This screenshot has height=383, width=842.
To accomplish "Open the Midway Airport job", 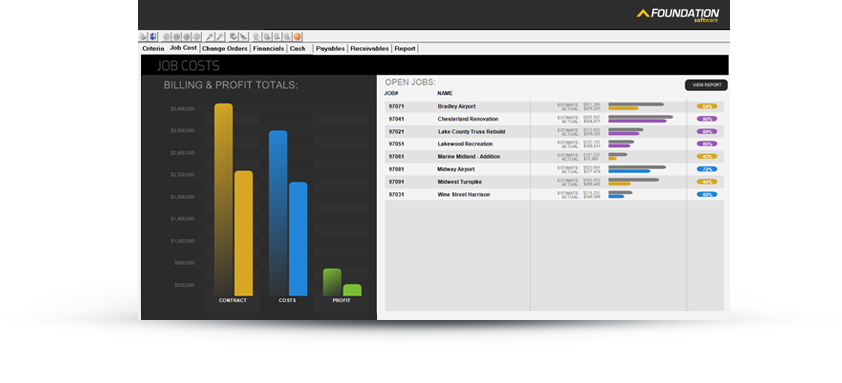I will coord(456,169).
